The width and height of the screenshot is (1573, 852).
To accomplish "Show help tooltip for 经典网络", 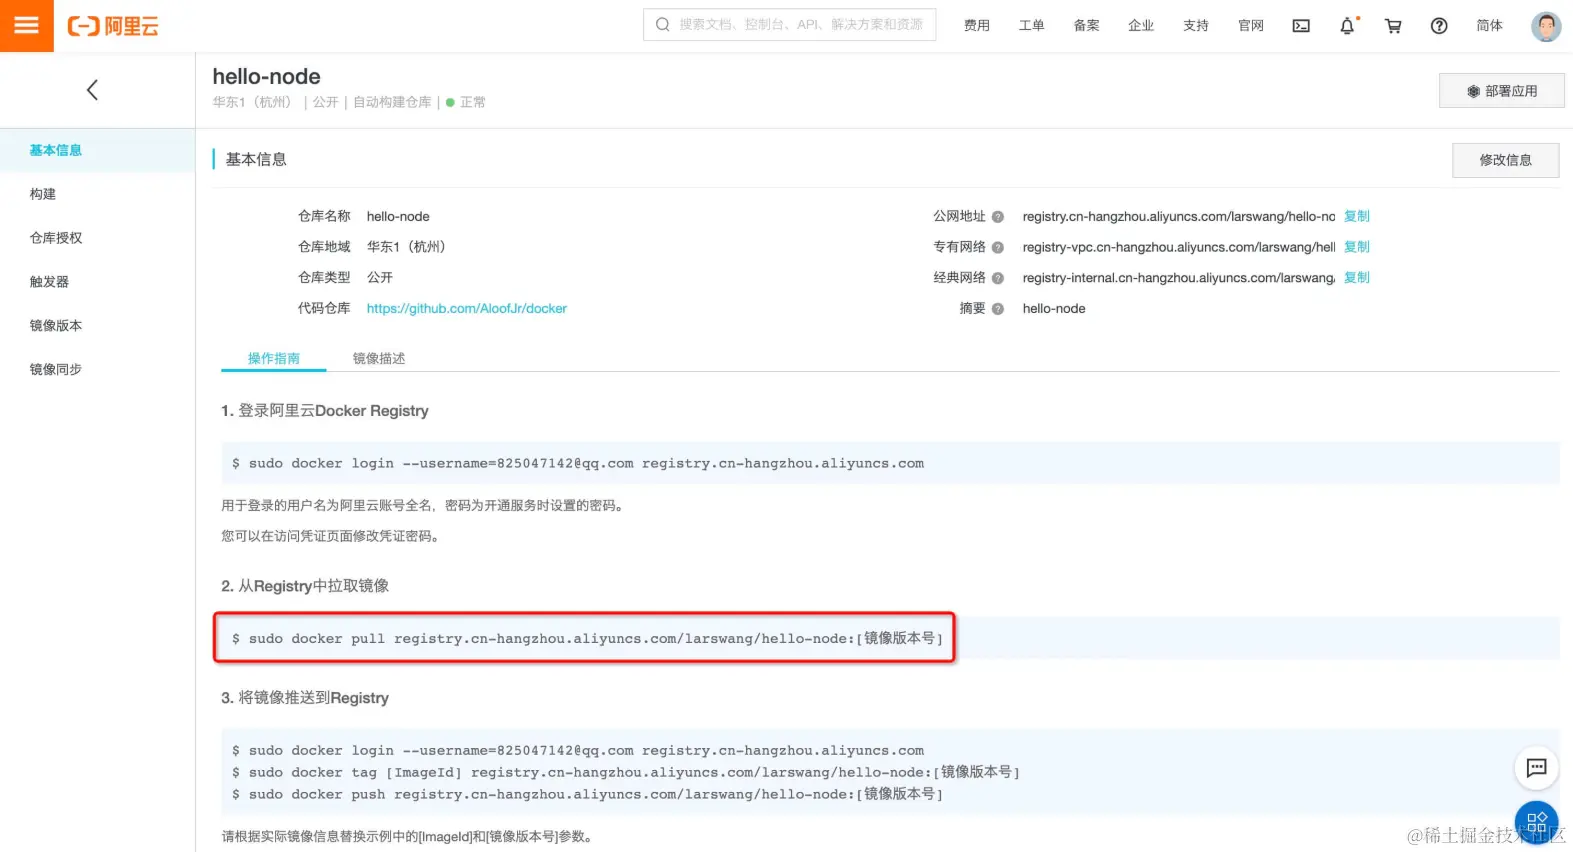I will click(x=997, y=279).
